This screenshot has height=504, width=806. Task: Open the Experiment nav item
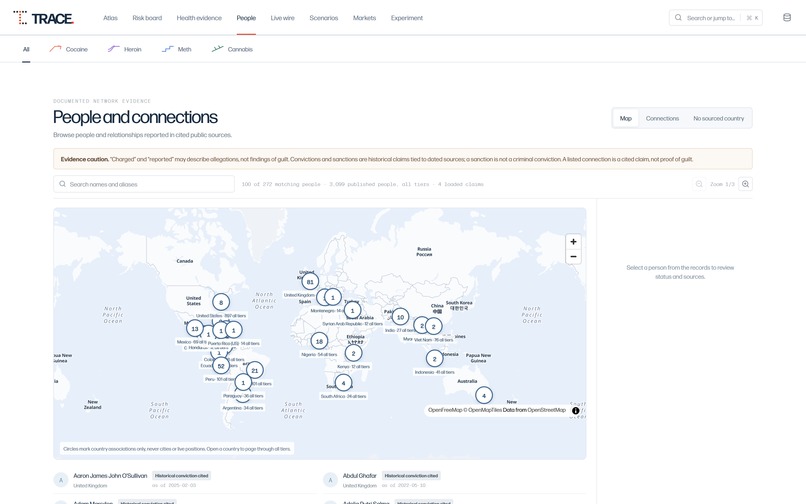407,18
